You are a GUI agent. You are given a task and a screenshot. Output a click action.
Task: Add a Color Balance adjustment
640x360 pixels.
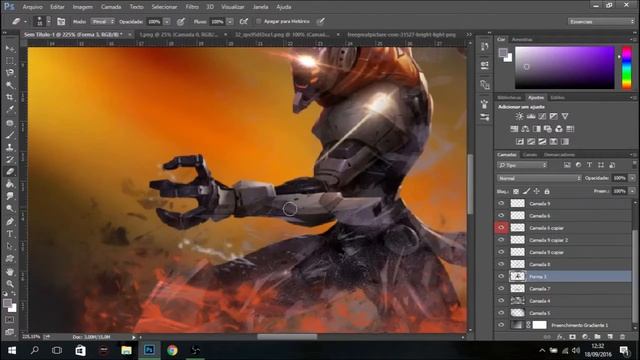pyautogui.click(x=525, y=129)
